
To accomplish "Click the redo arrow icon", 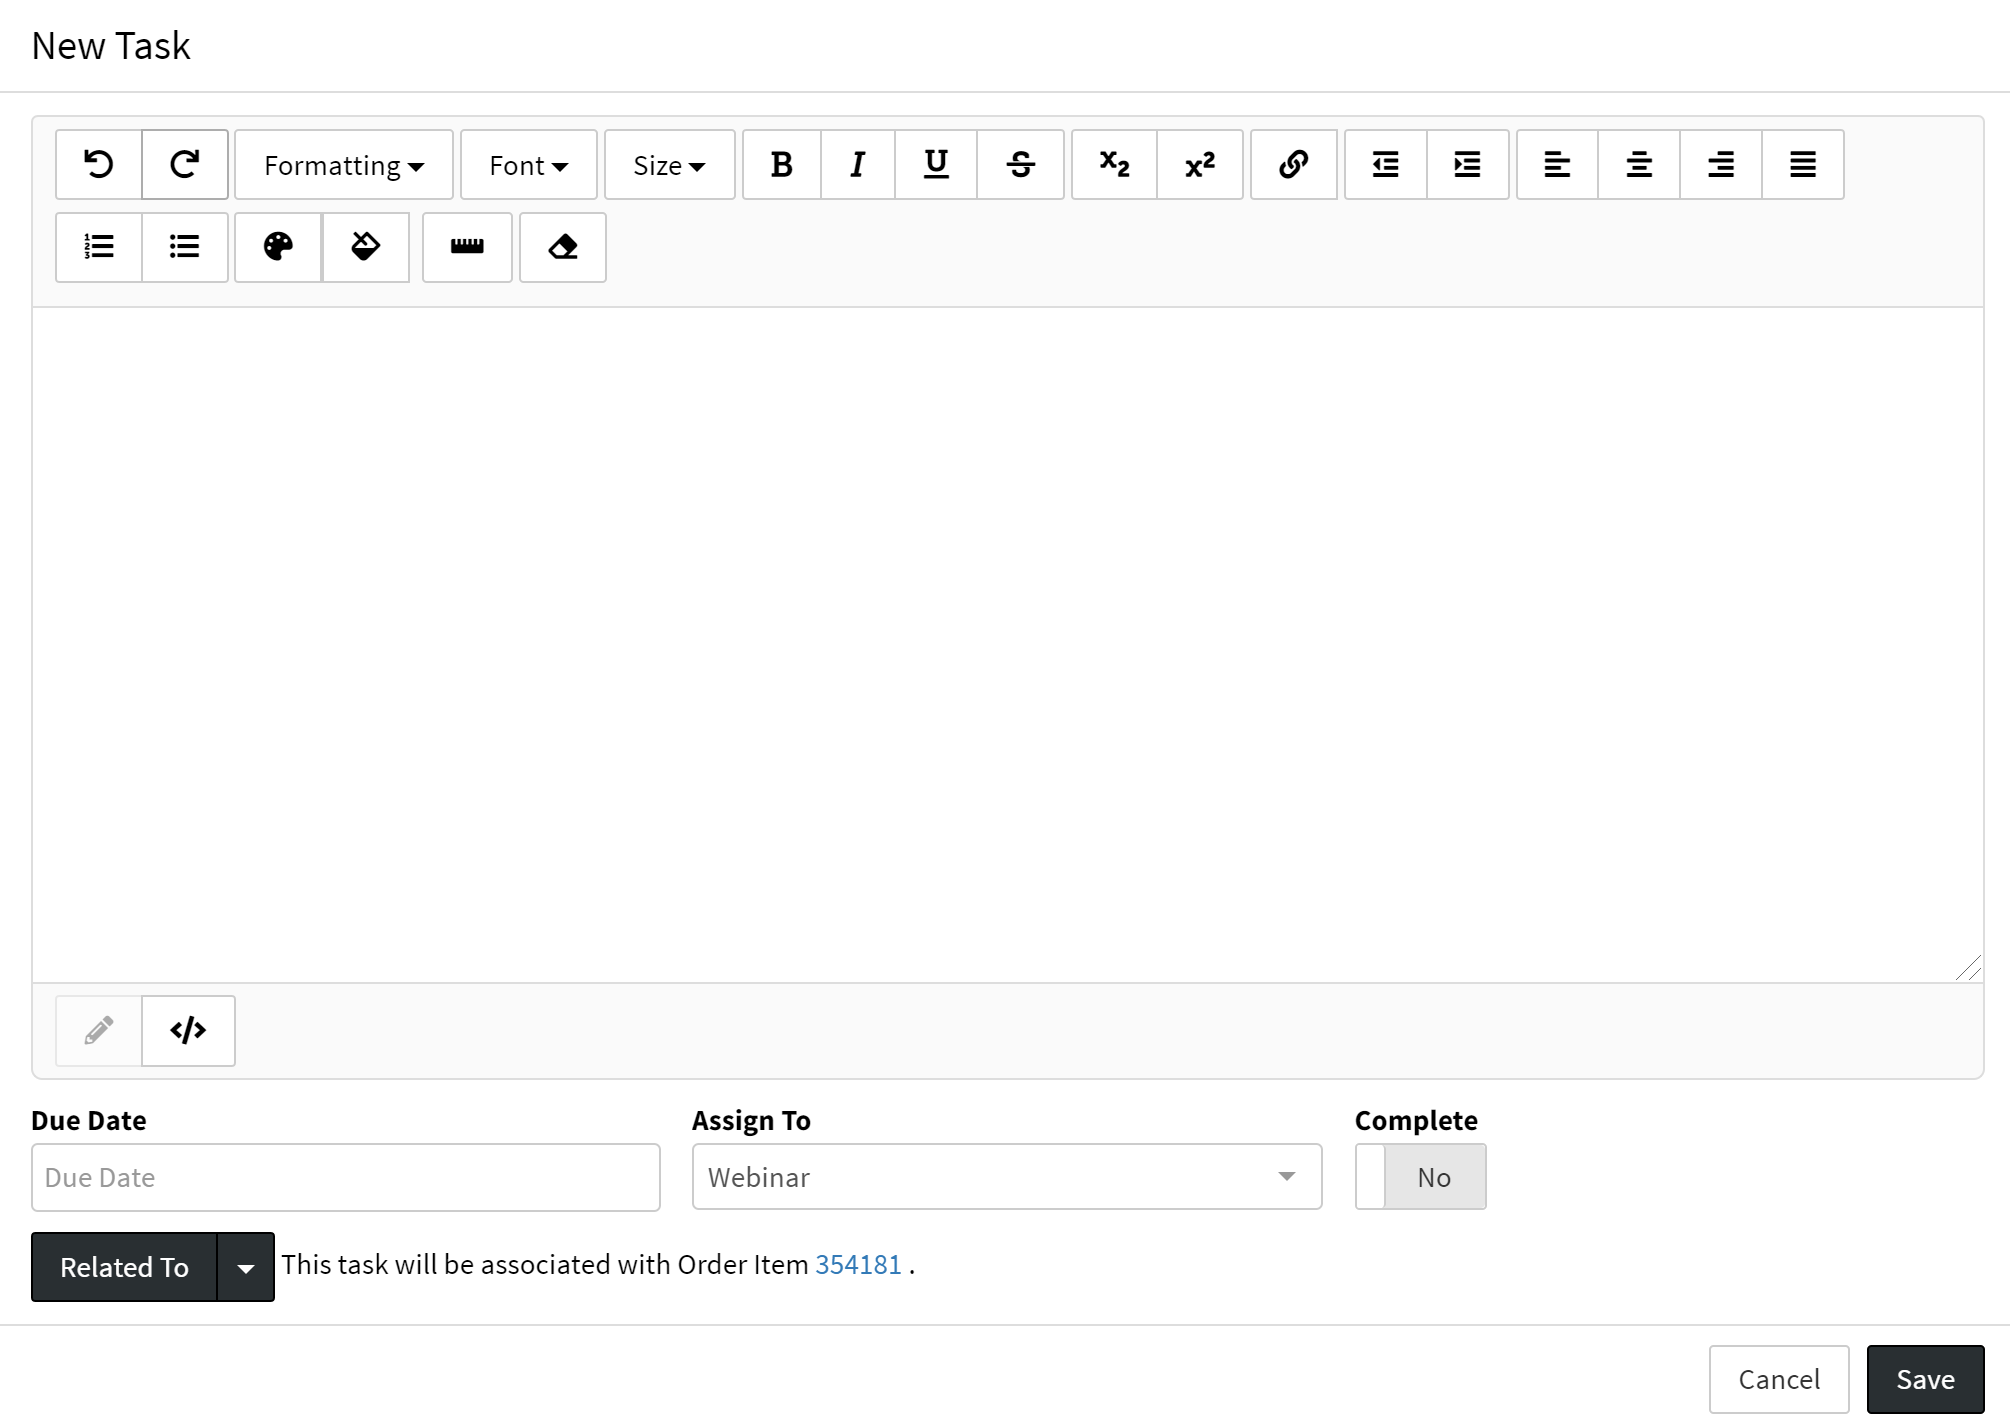I will coord(185,164).
